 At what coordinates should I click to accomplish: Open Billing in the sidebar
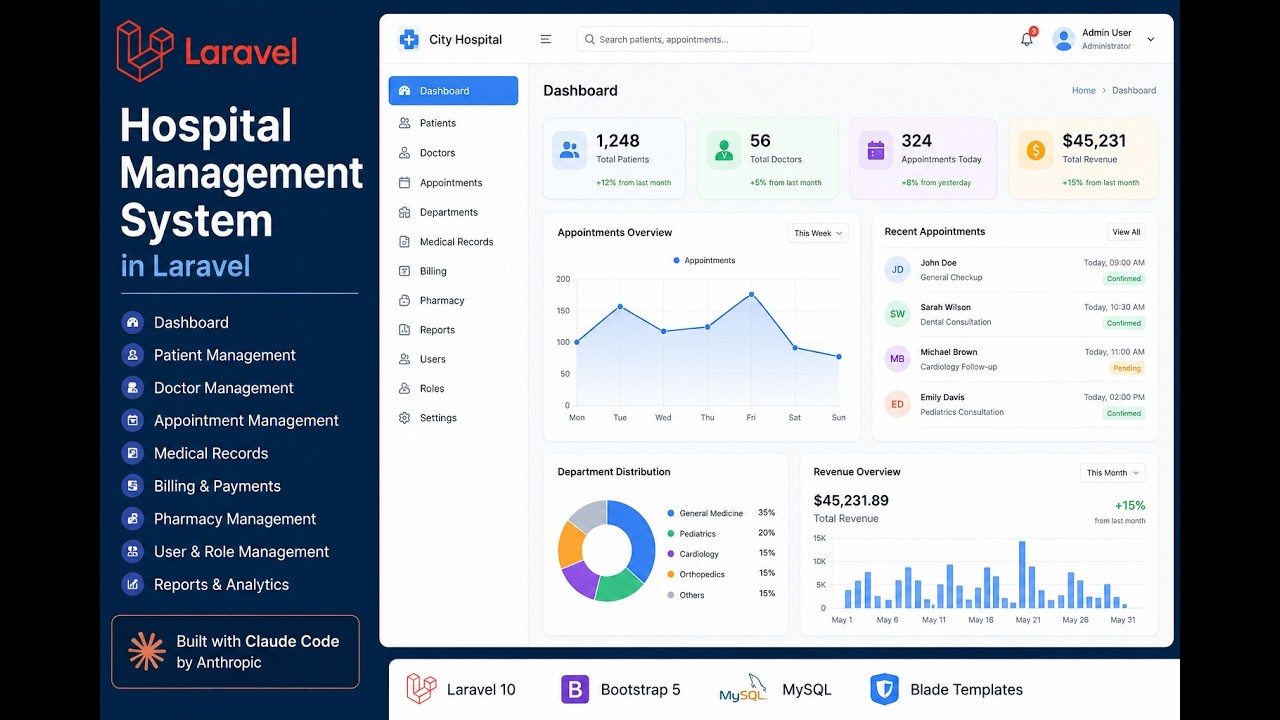[453, 271]
